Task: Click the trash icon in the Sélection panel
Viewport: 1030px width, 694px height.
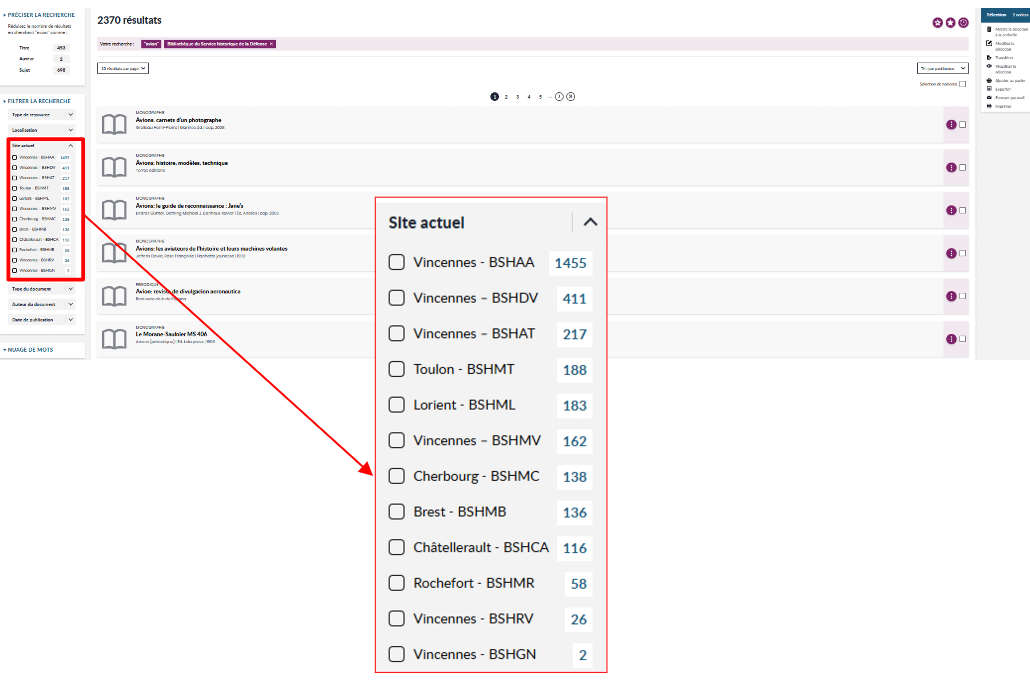Action: click(989, 30)
